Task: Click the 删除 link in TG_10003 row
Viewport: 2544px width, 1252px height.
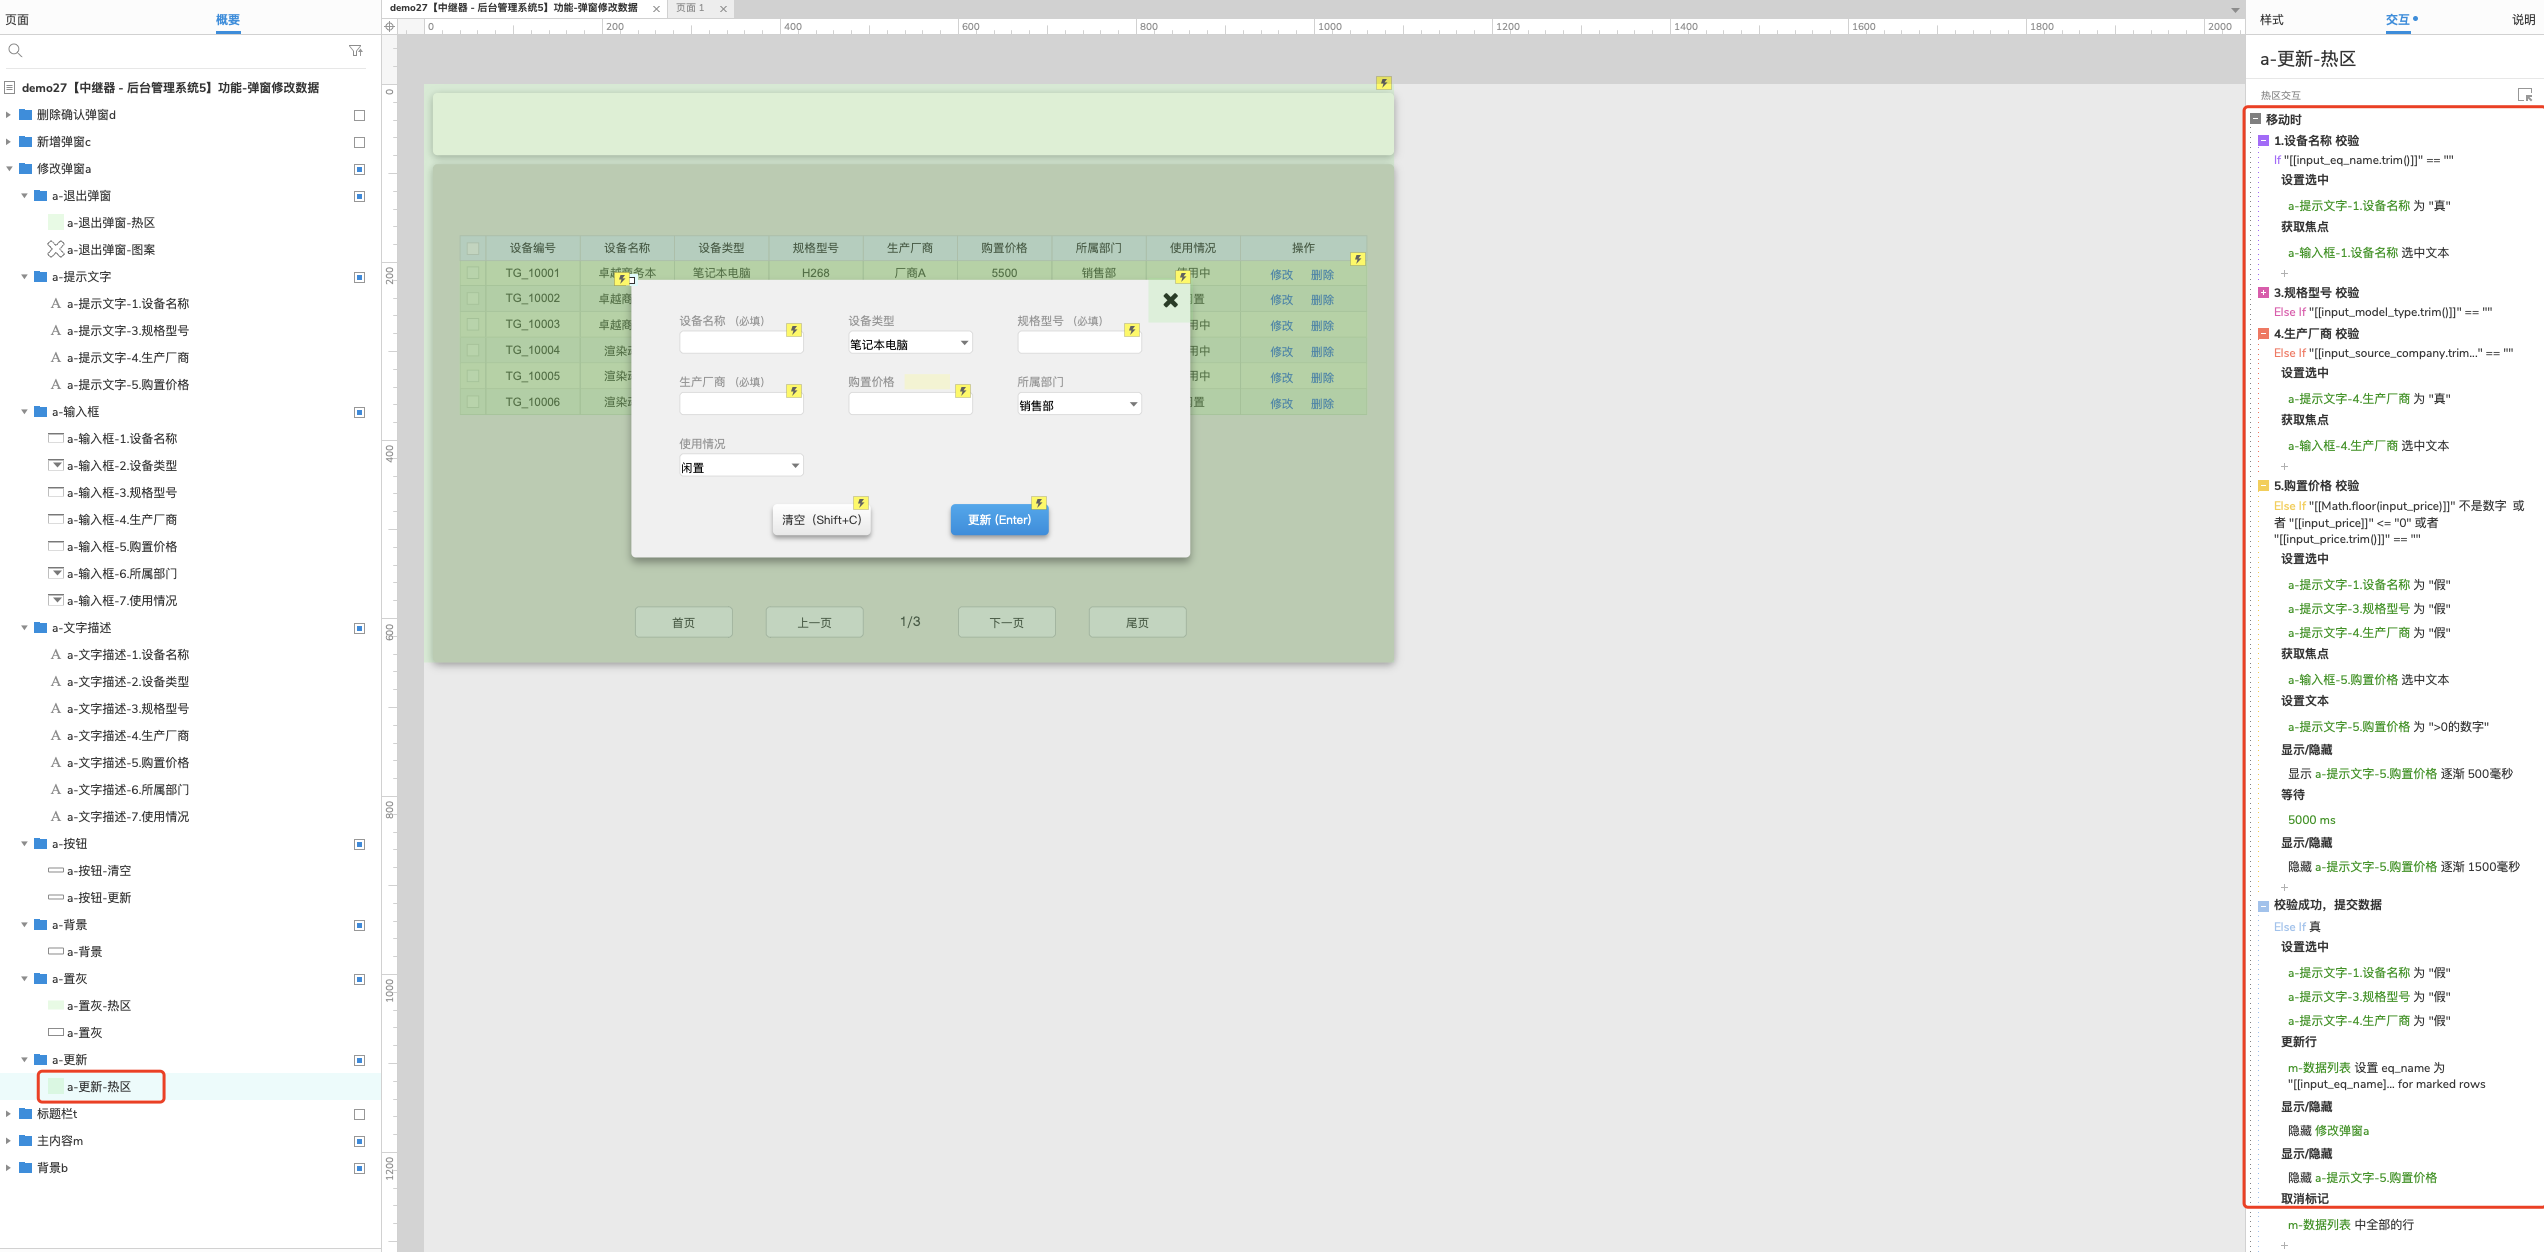Action: [x=1322, y=326]
